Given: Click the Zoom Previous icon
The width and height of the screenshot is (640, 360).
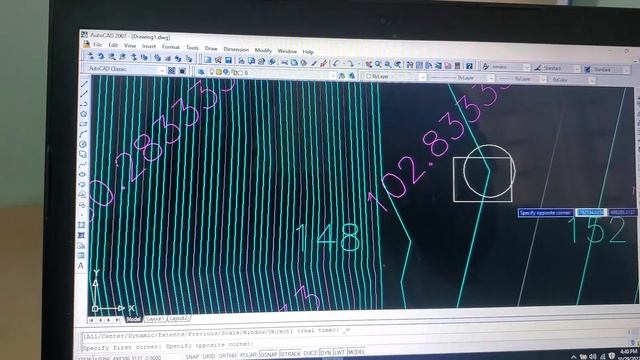Looking at the screenshot, I should point(398,64).
